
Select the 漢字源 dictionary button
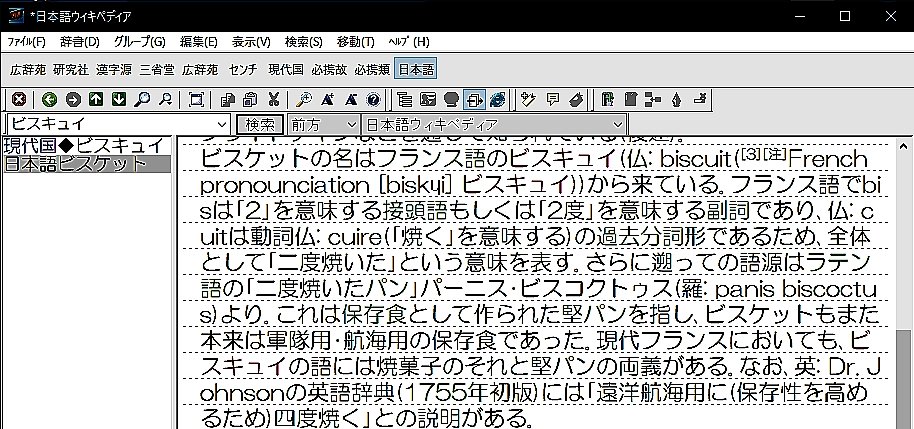pos(114,70)
